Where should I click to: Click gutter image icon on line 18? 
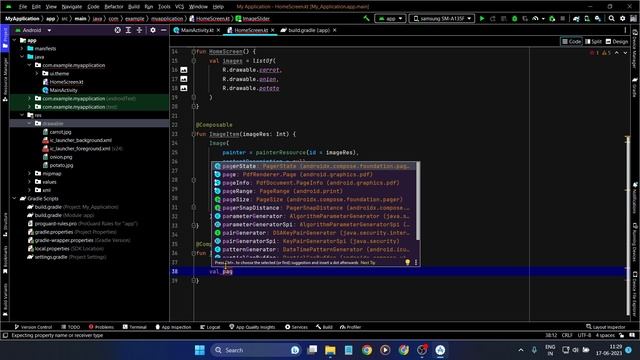click(184, 88)
